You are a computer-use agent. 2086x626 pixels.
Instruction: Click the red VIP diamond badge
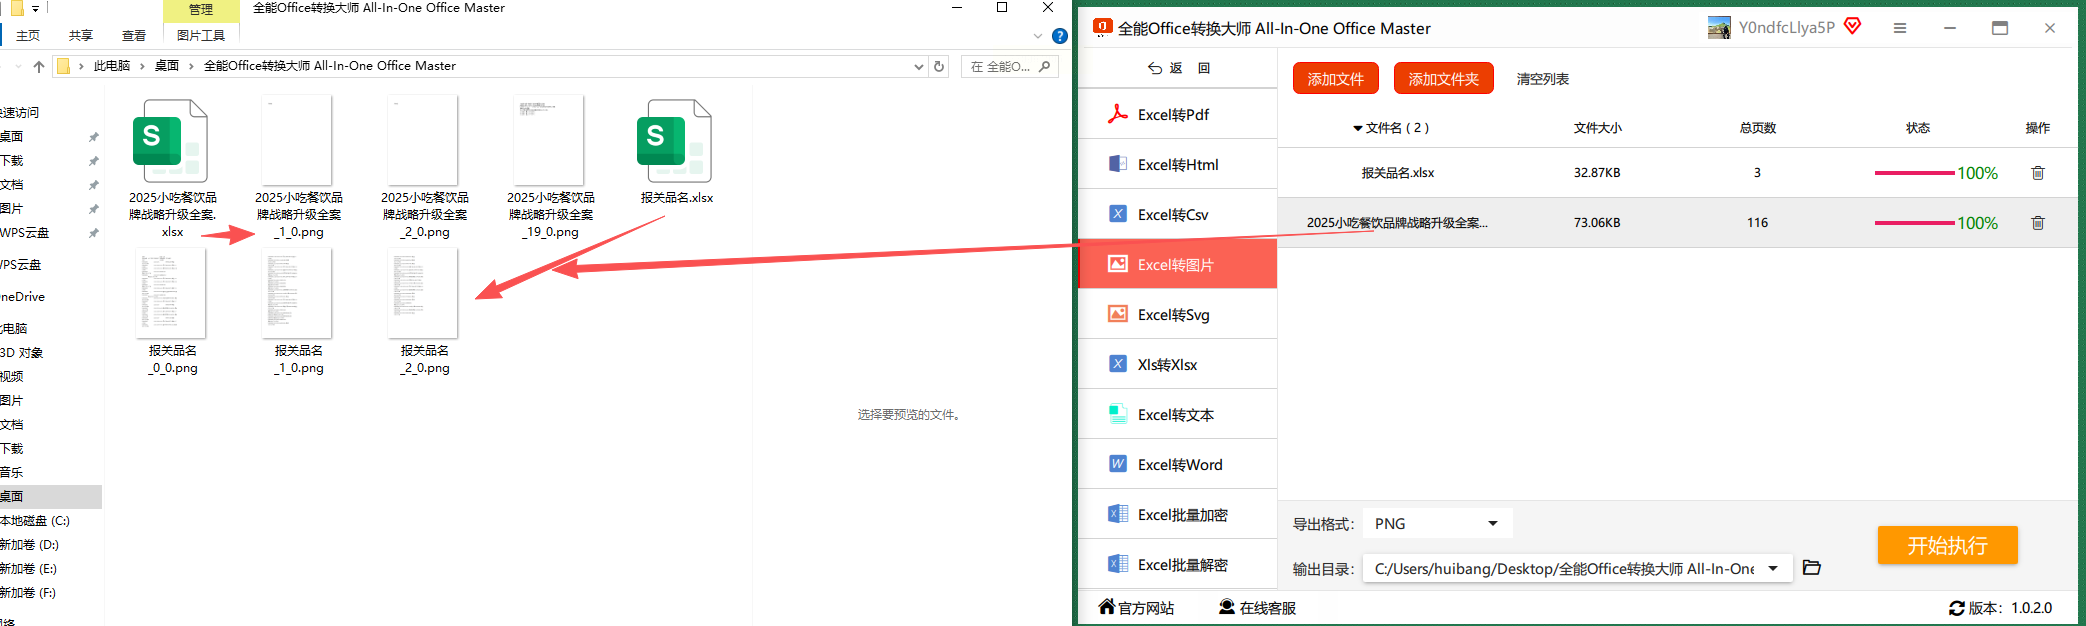coord(1852,26)
